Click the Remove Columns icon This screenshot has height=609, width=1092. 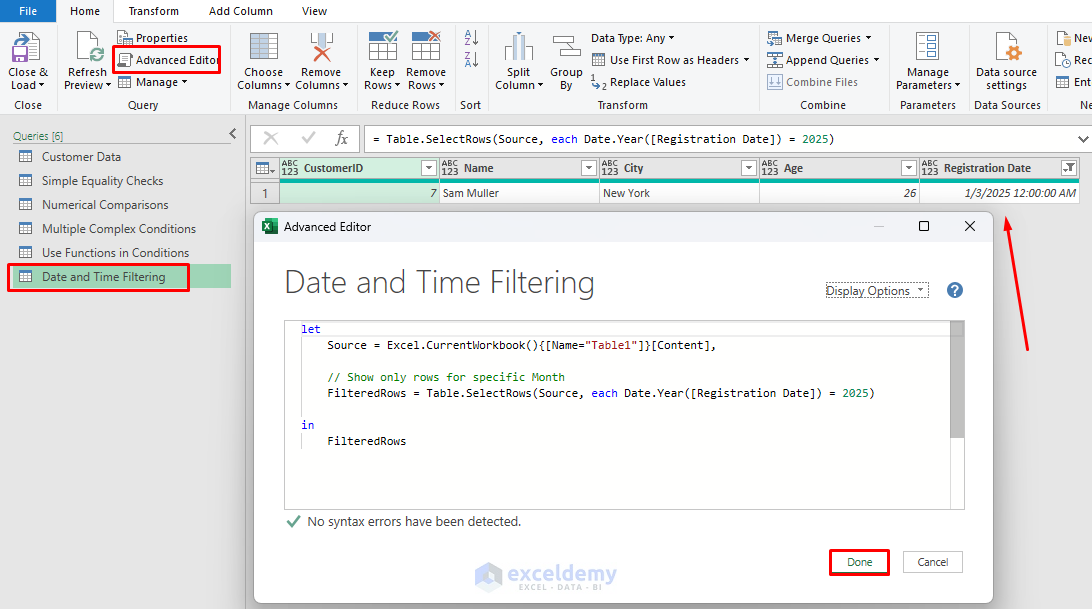pyautogui.click(x=321, y=47)
